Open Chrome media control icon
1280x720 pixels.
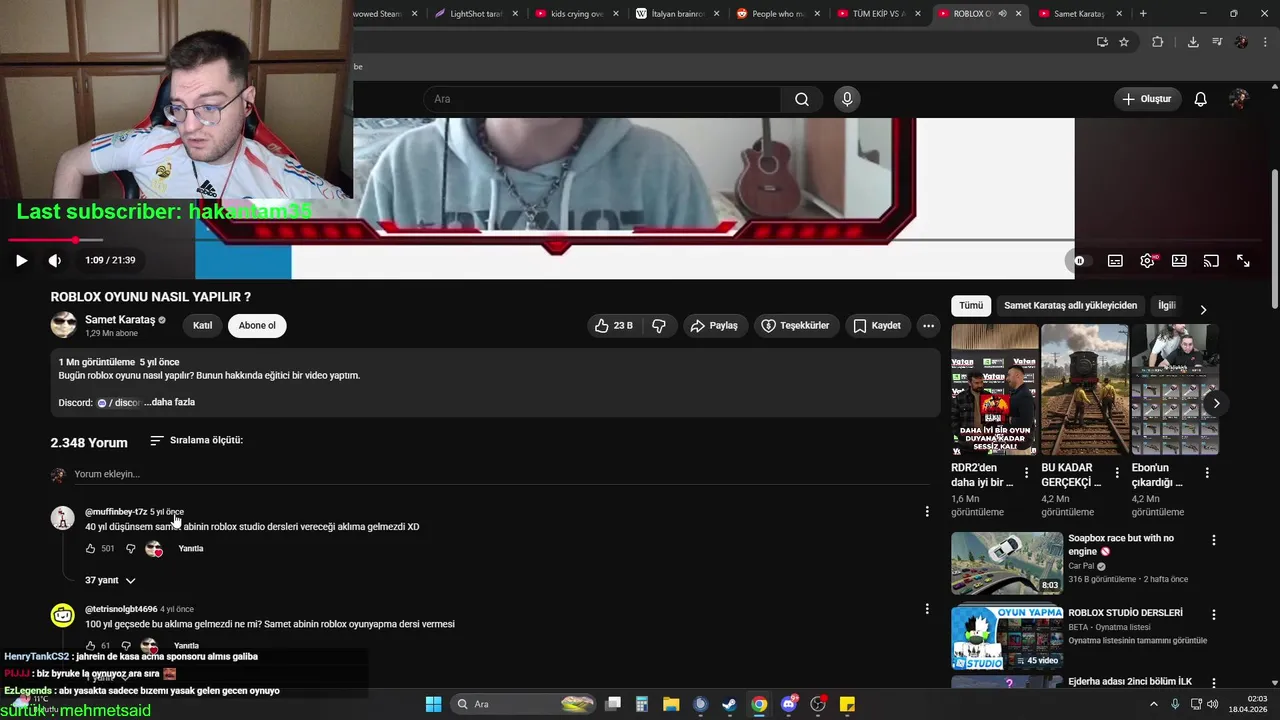tap(1217, 42)
